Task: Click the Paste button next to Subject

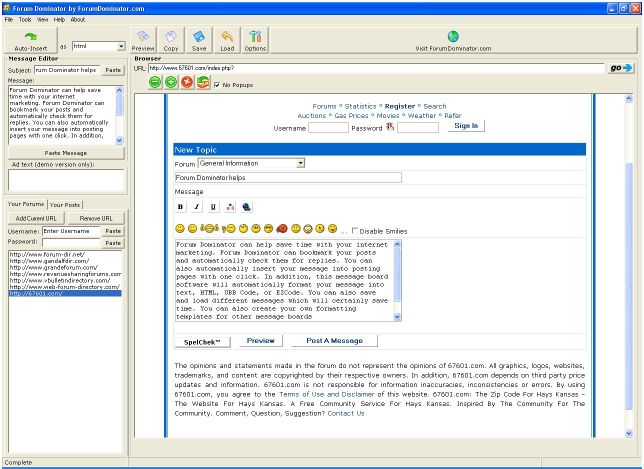Action: (113, 70)
